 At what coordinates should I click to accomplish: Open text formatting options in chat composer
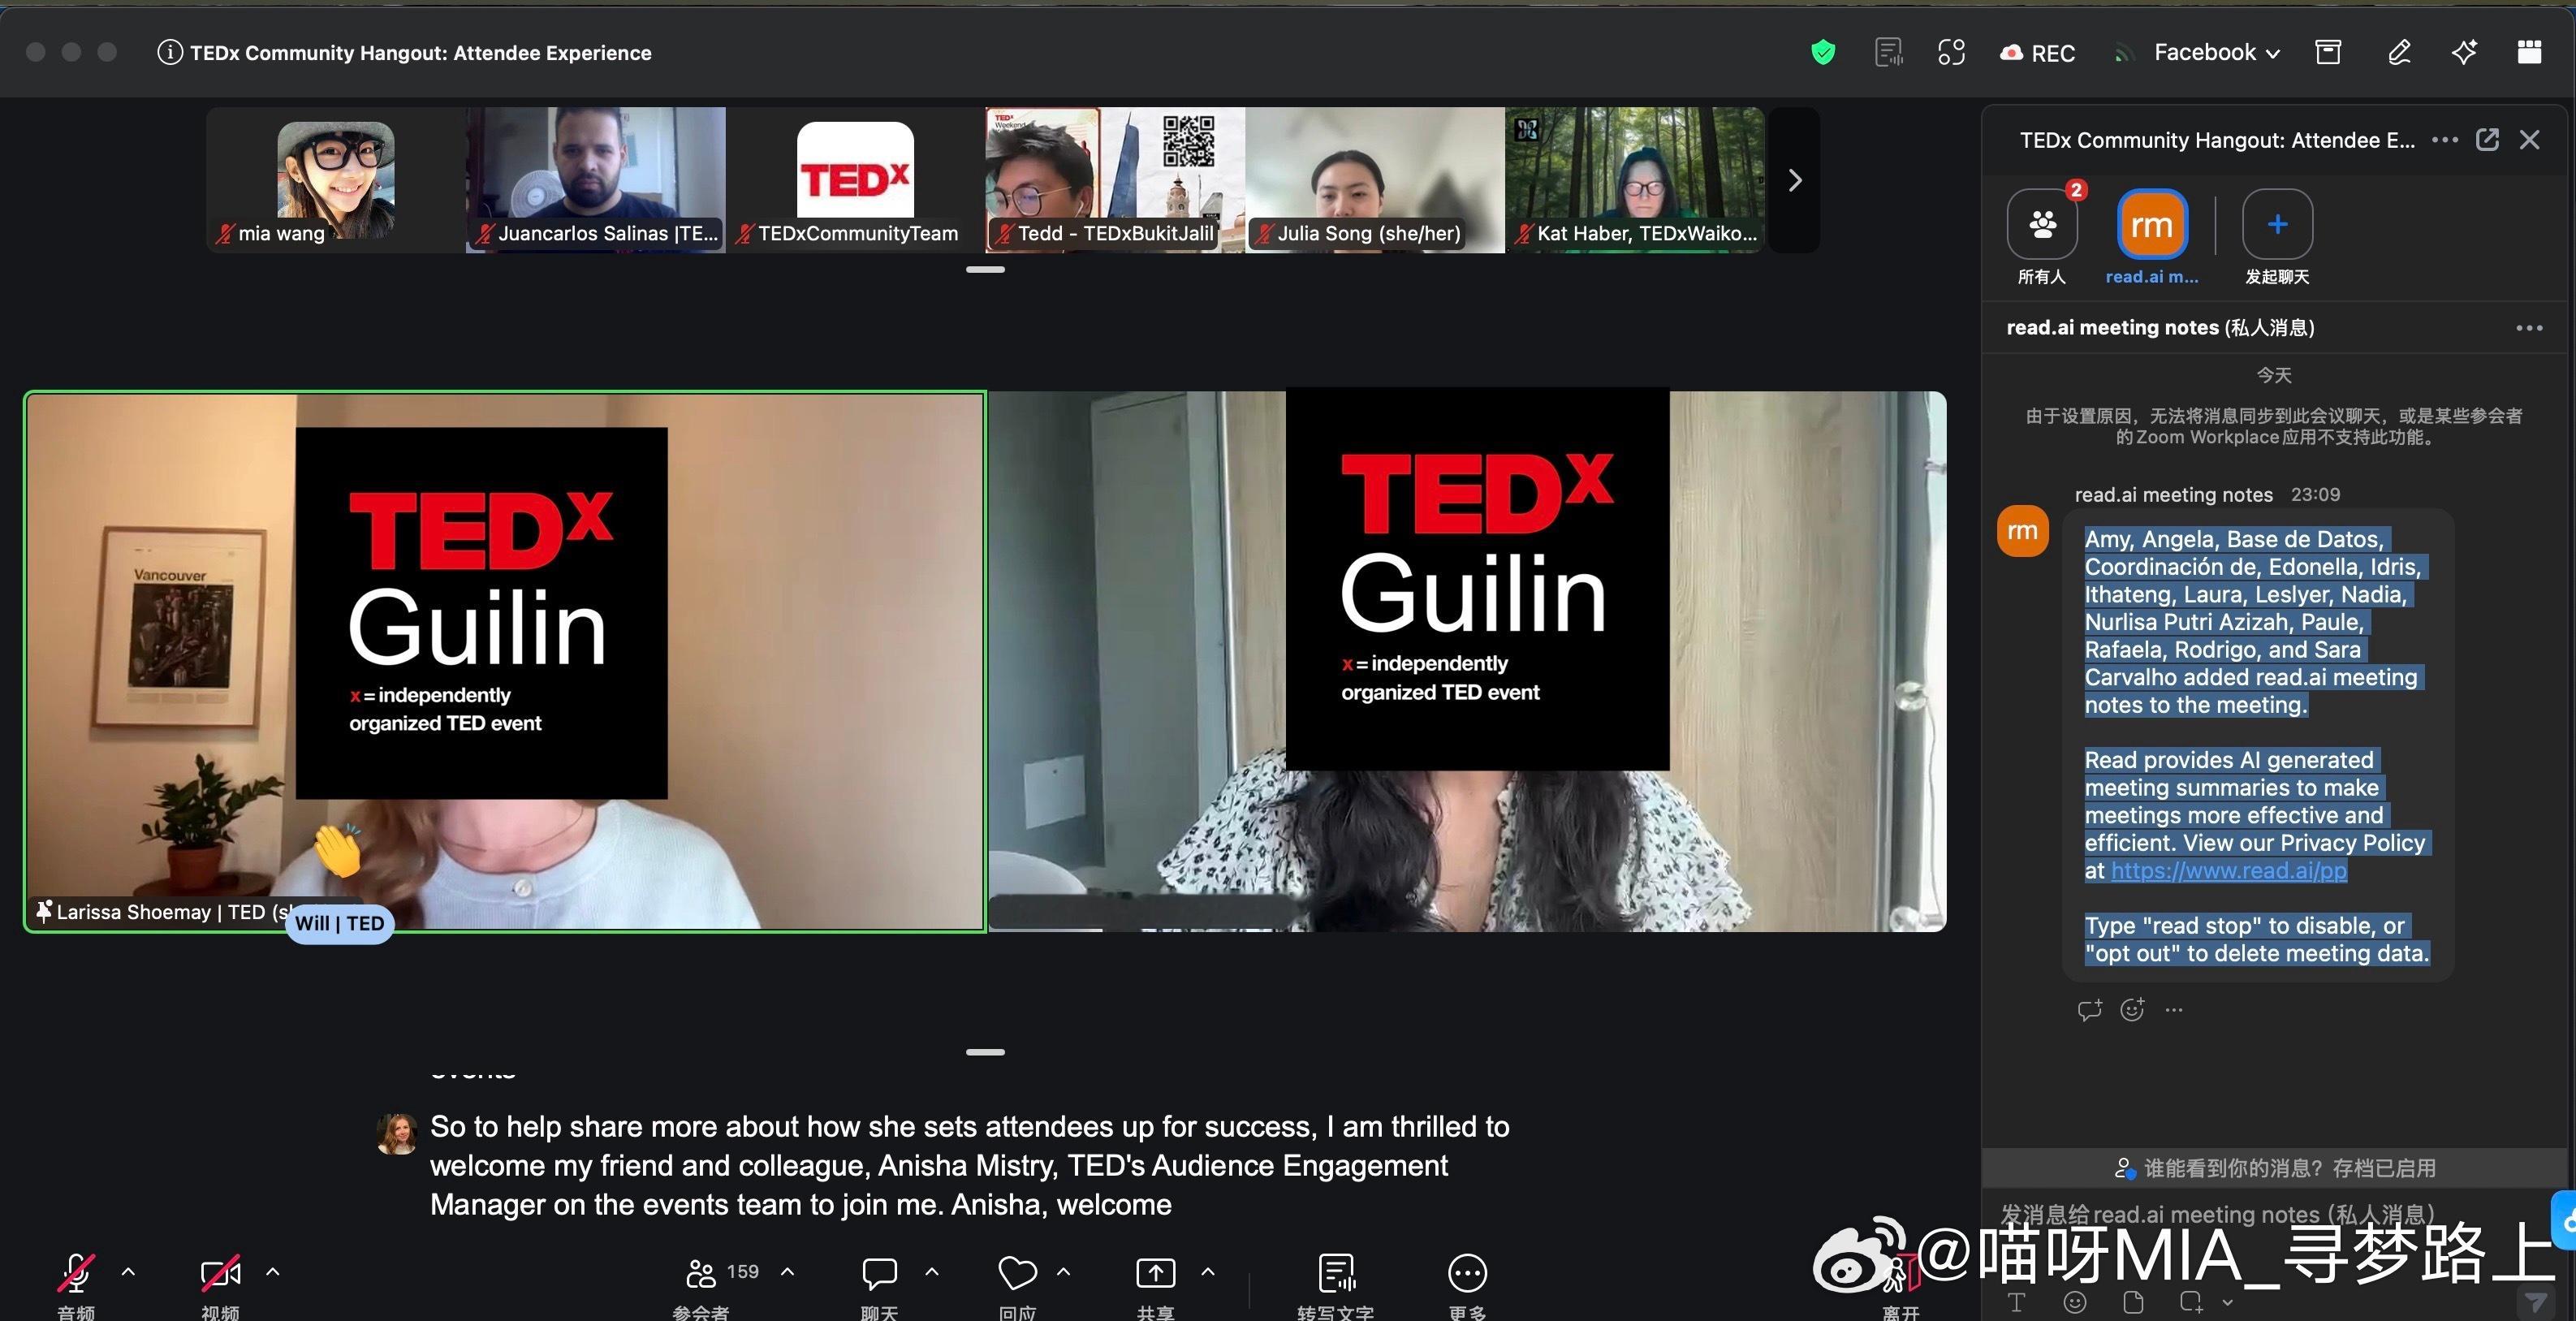2016,1302
